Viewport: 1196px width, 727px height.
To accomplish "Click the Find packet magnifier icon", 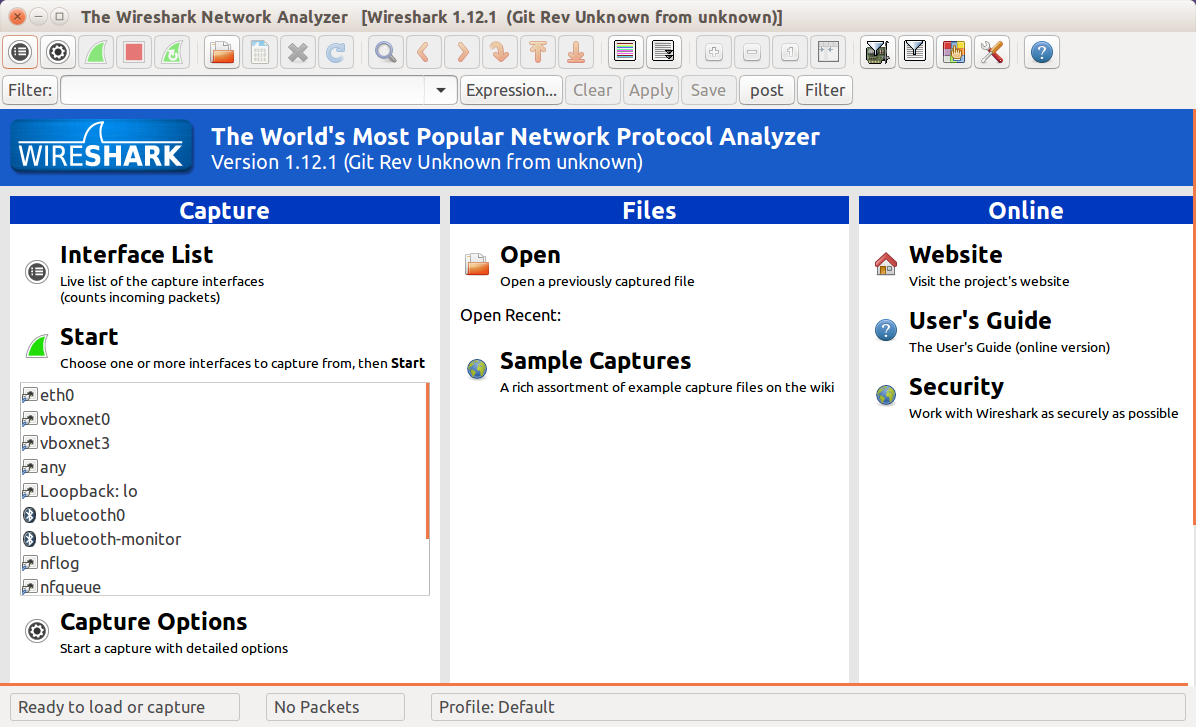I will pos(384,52).
